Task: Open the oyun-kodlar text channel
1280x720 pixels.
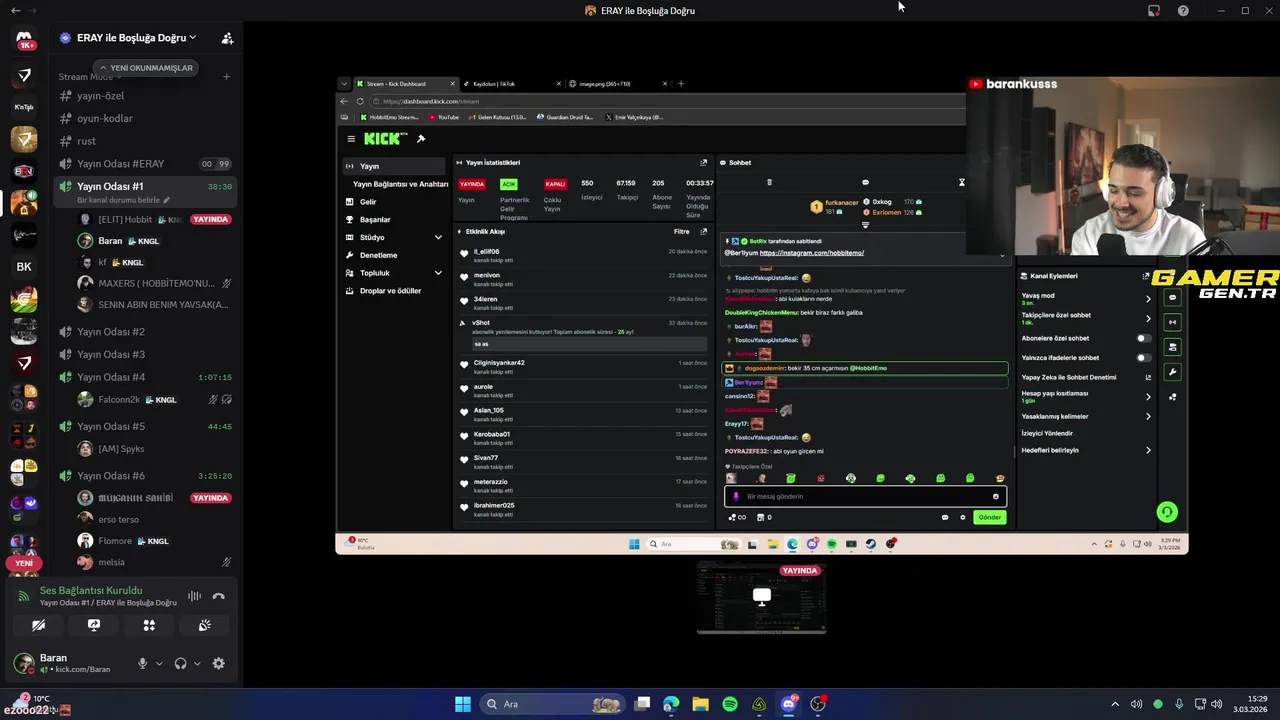Action: 145,118
